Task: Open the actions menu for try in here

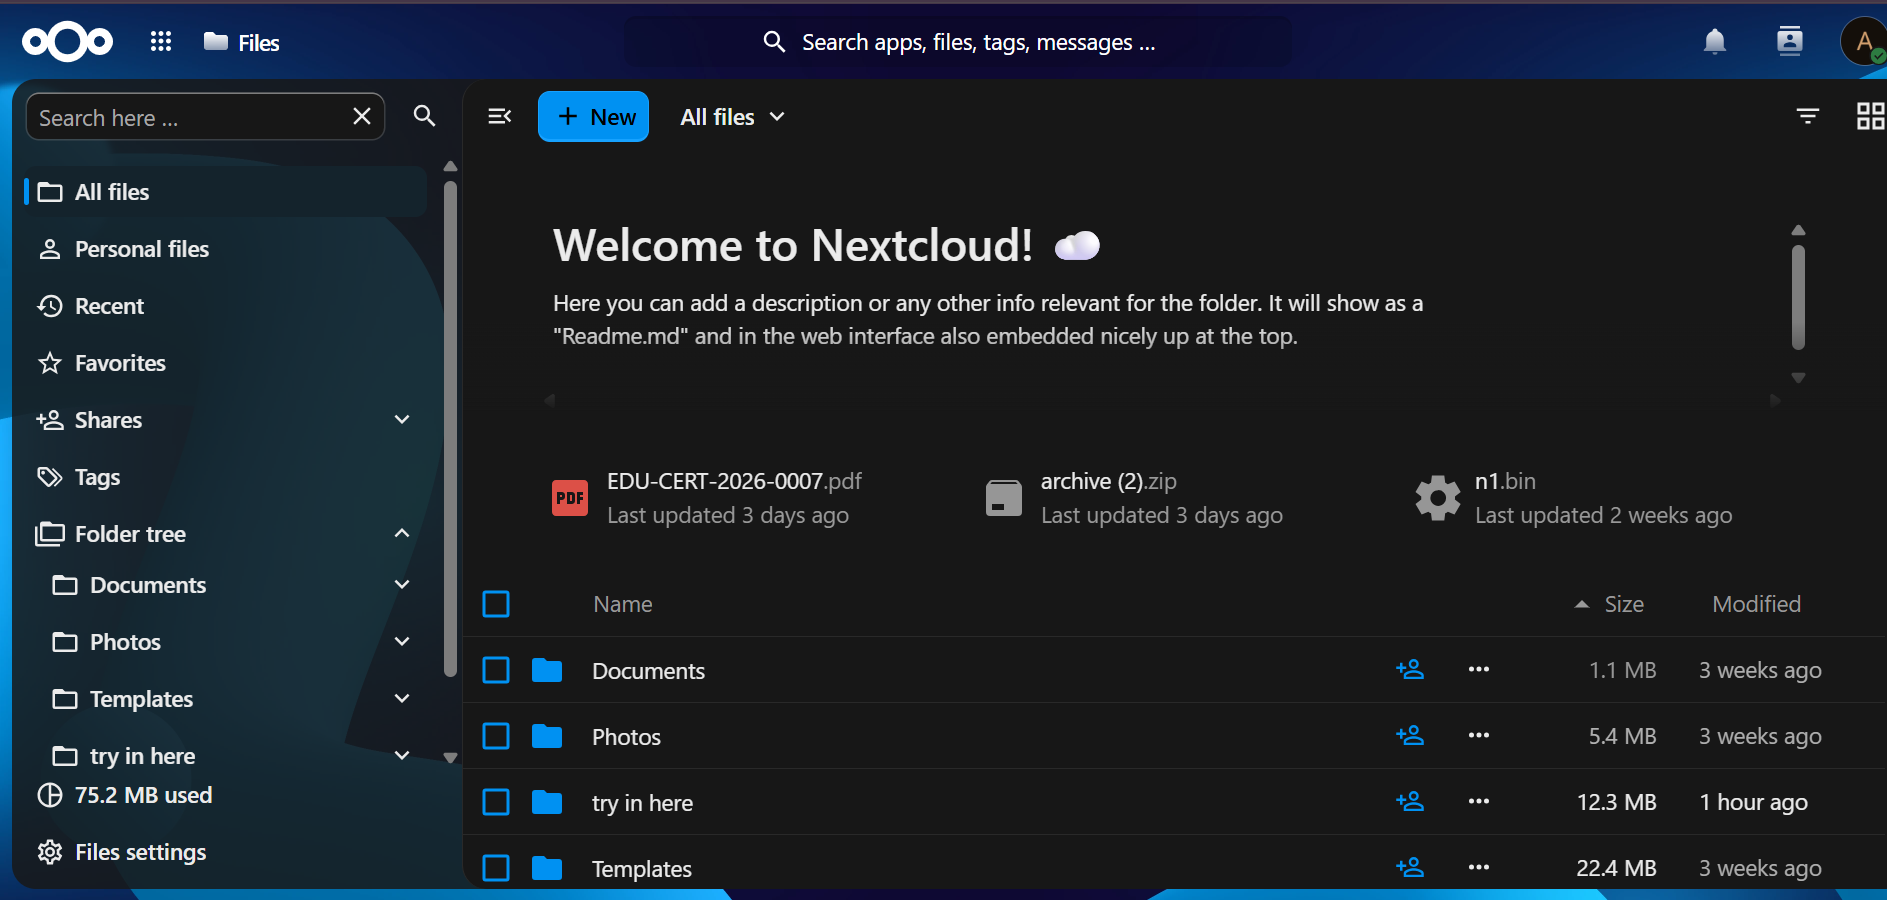Action: (1479, 801)
